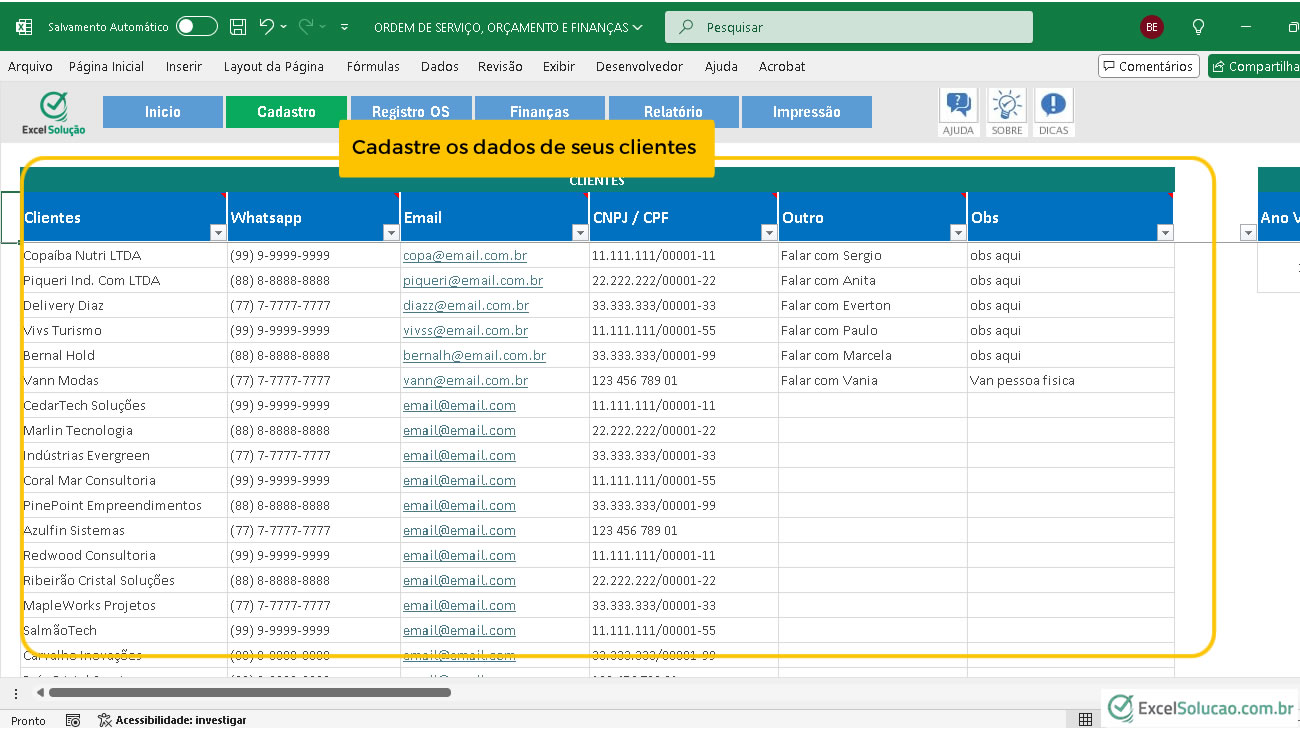1300x731 pixels.
Task: Go to the Fórmulas tab
Action: click(373, 66)
